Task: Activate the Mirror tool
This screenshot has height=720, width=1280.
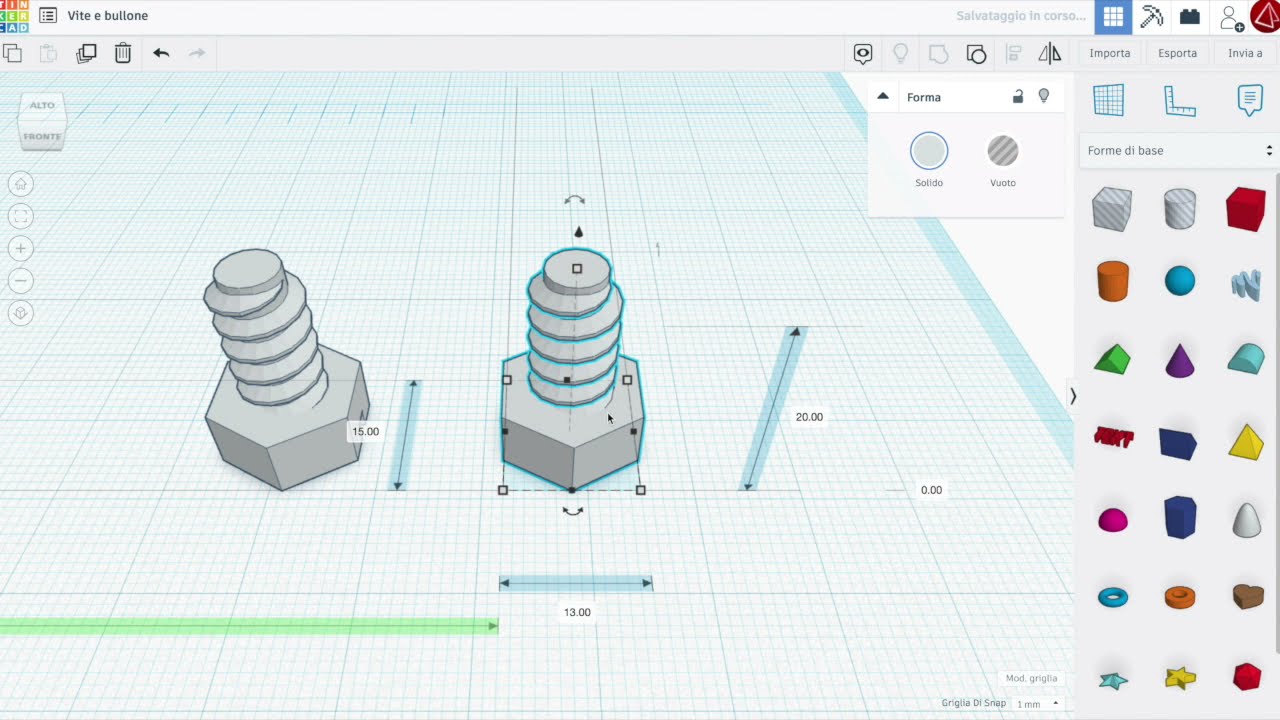Action: point(1049,53)
